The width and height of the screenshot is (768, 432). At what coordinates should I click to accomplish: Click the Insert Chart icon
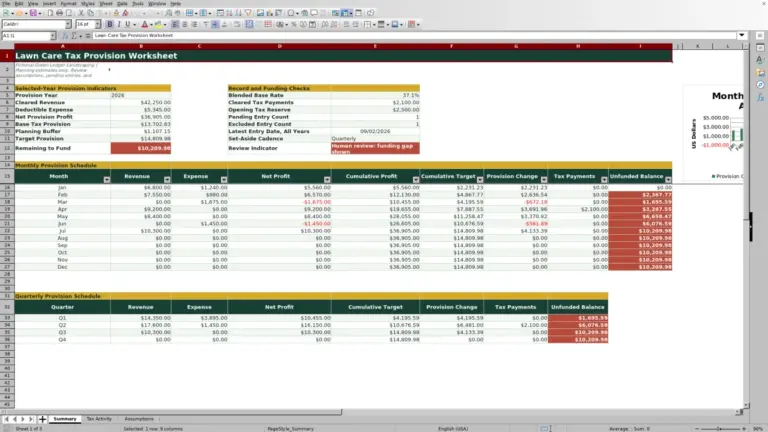pos(269,13)
